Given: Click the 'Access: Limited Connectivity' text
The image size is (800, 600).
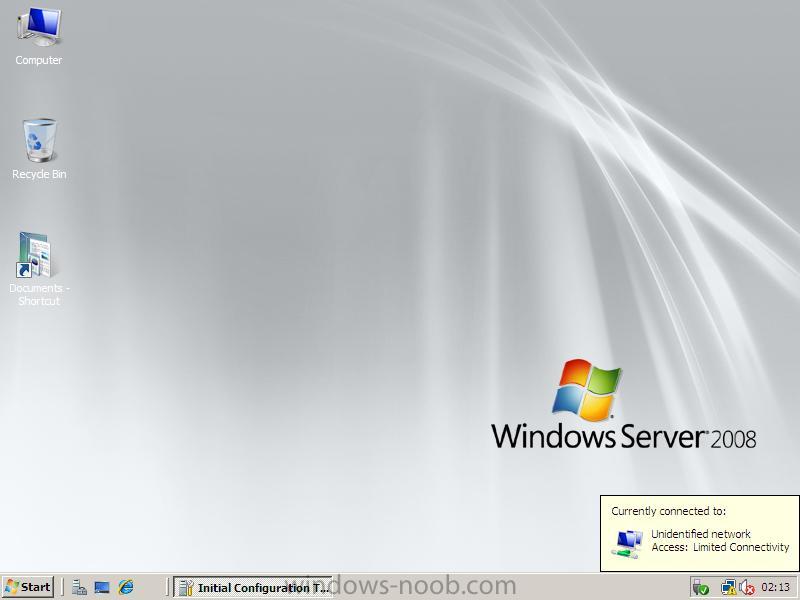Looking at the screenshot, I should 720,547.
